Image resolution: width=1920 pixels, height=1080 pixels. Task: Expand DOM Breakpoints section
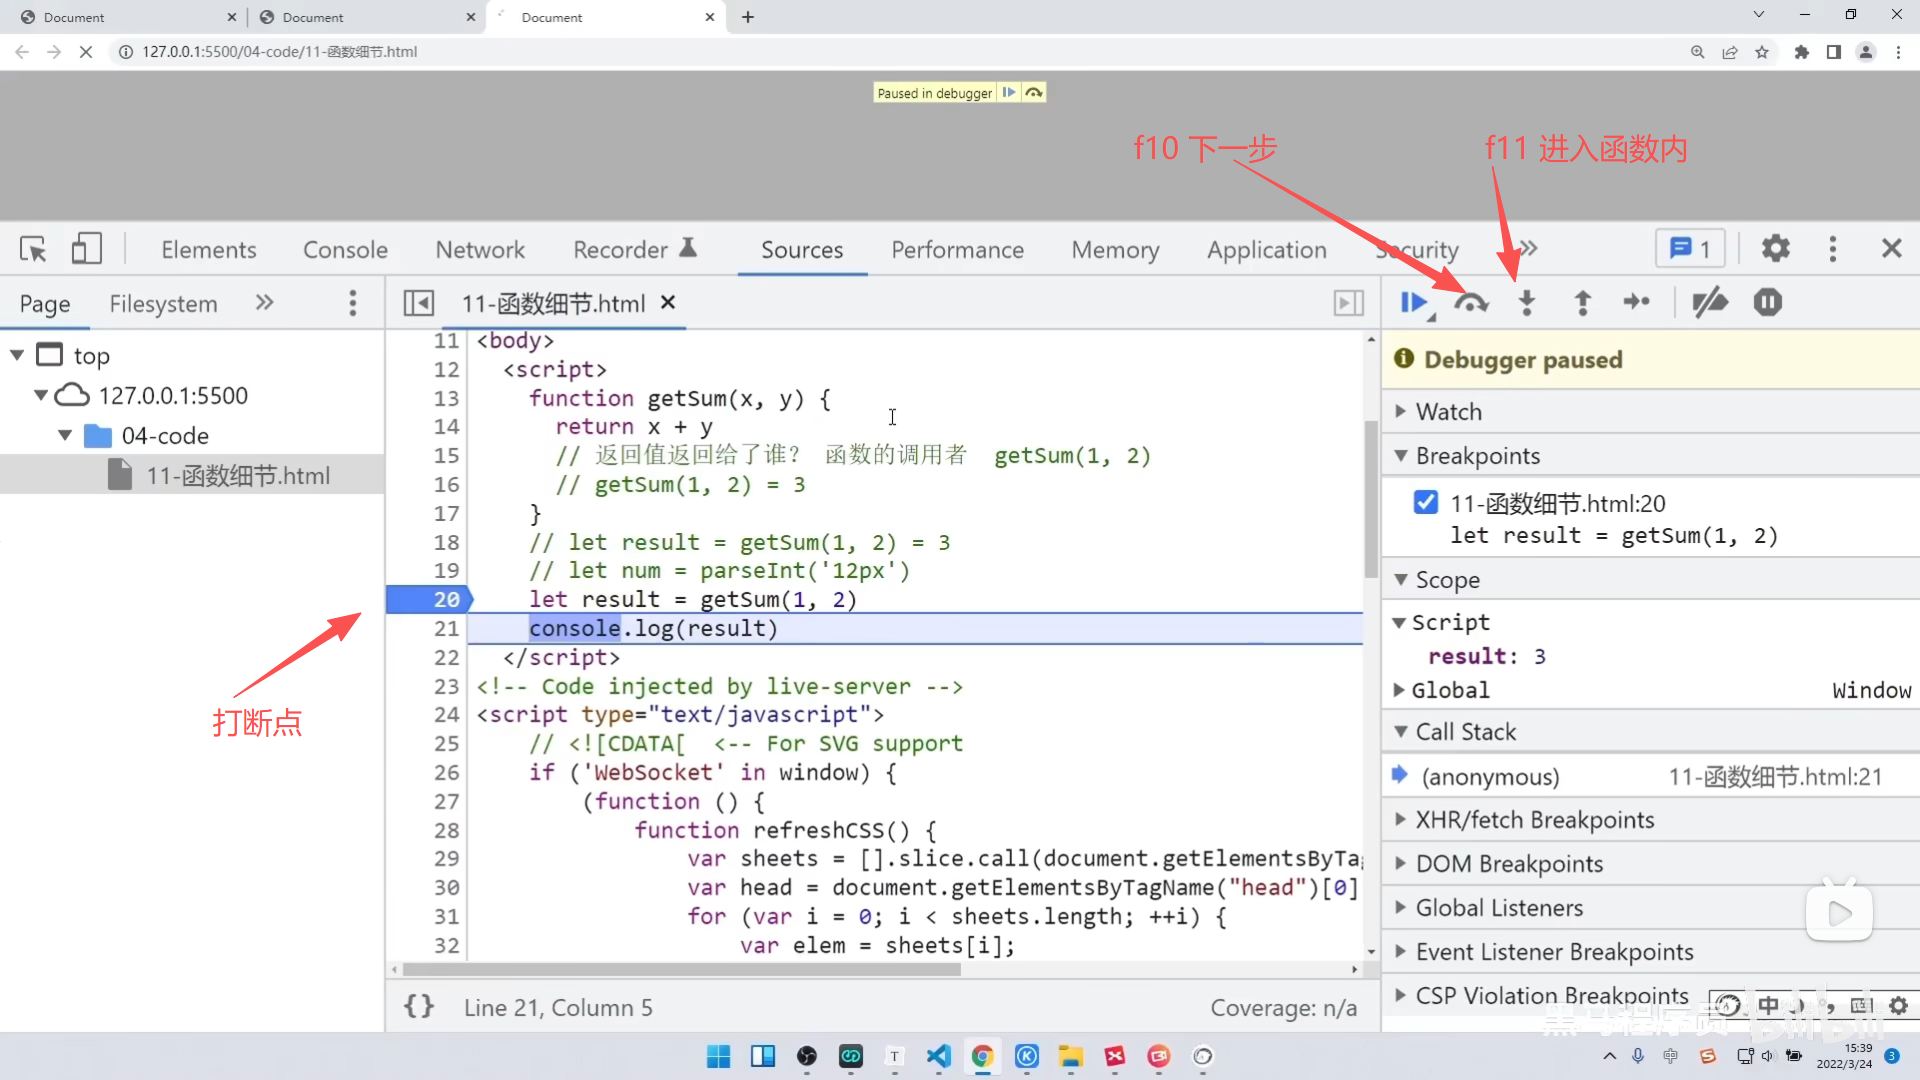click(x=1650, y=863)
